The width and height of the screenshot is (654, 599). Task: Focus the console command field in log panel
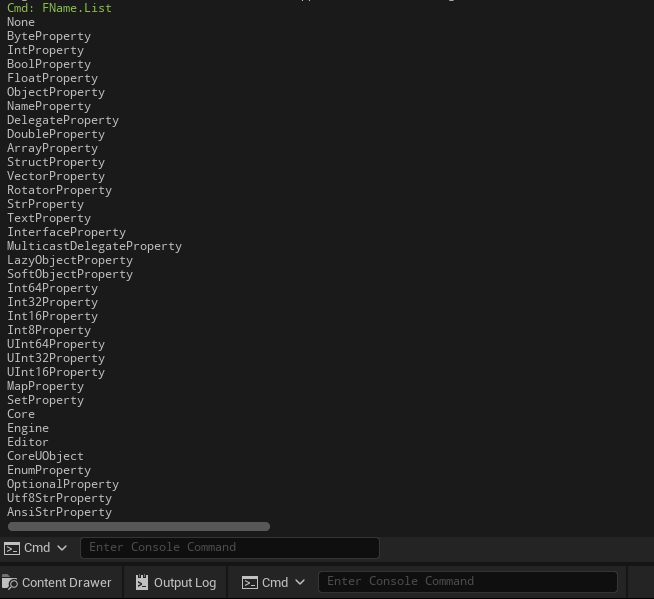click(230, 547)
